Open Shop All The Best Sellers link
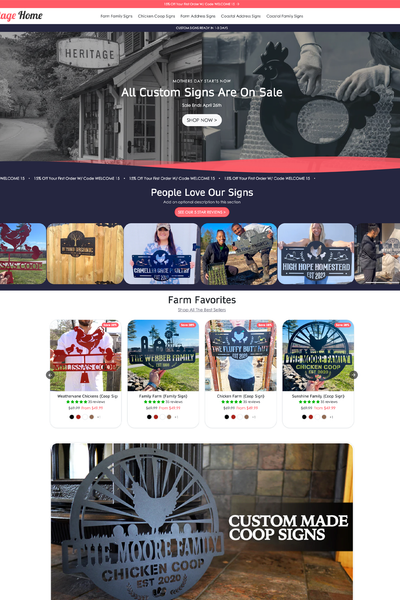This screenshot has width=400, height=600. tap(202, 310)
